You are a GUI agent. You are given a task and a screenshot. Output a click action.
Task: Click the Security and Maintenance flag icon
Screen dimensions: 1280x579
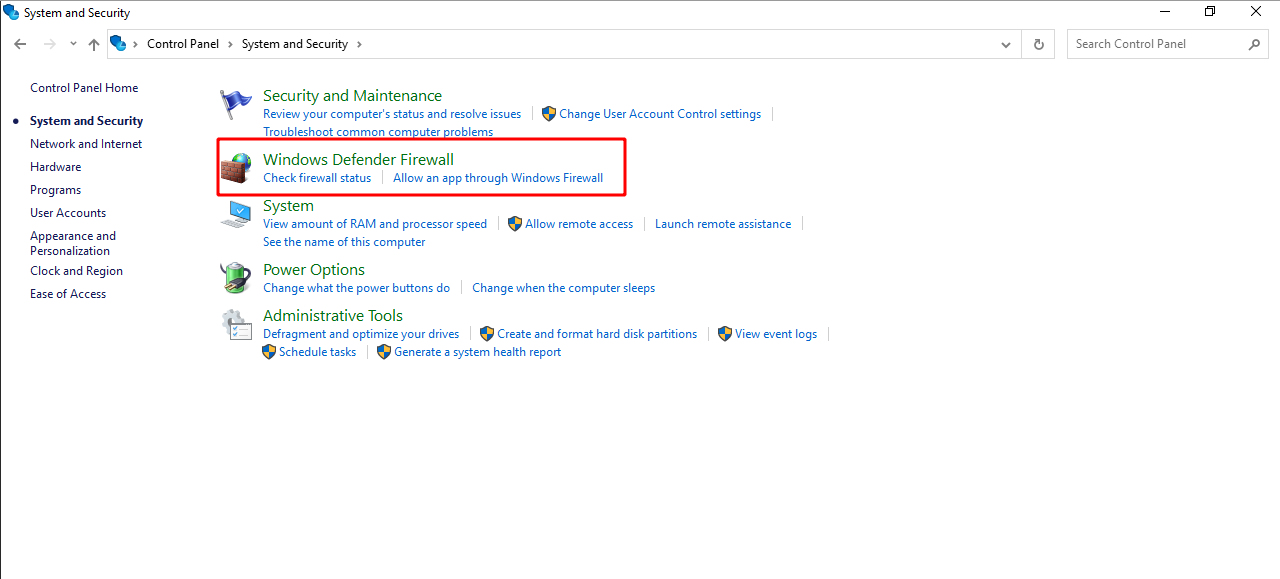tap(236, 104)
